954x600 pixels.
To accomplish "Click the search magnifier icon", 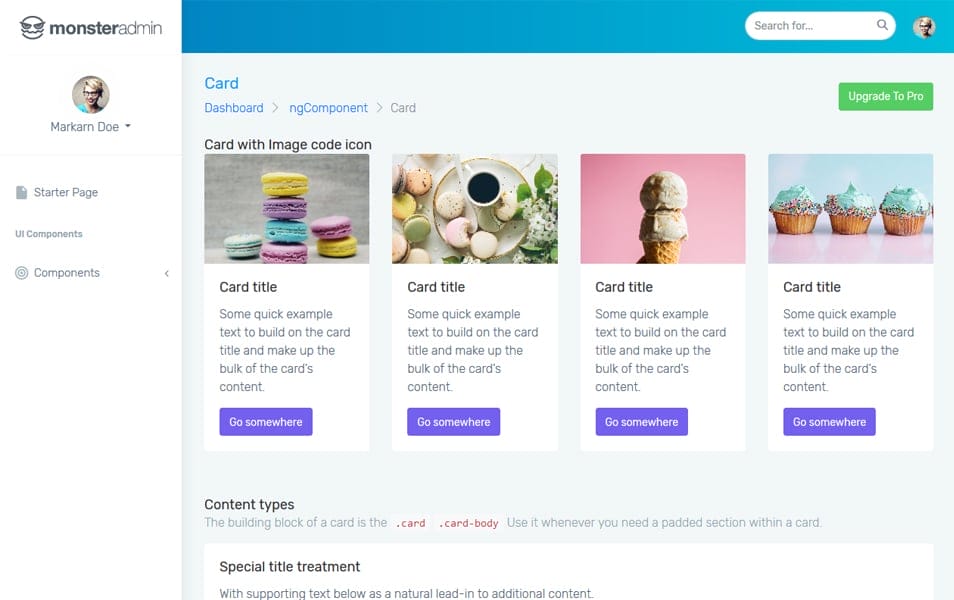I will 882,26.
